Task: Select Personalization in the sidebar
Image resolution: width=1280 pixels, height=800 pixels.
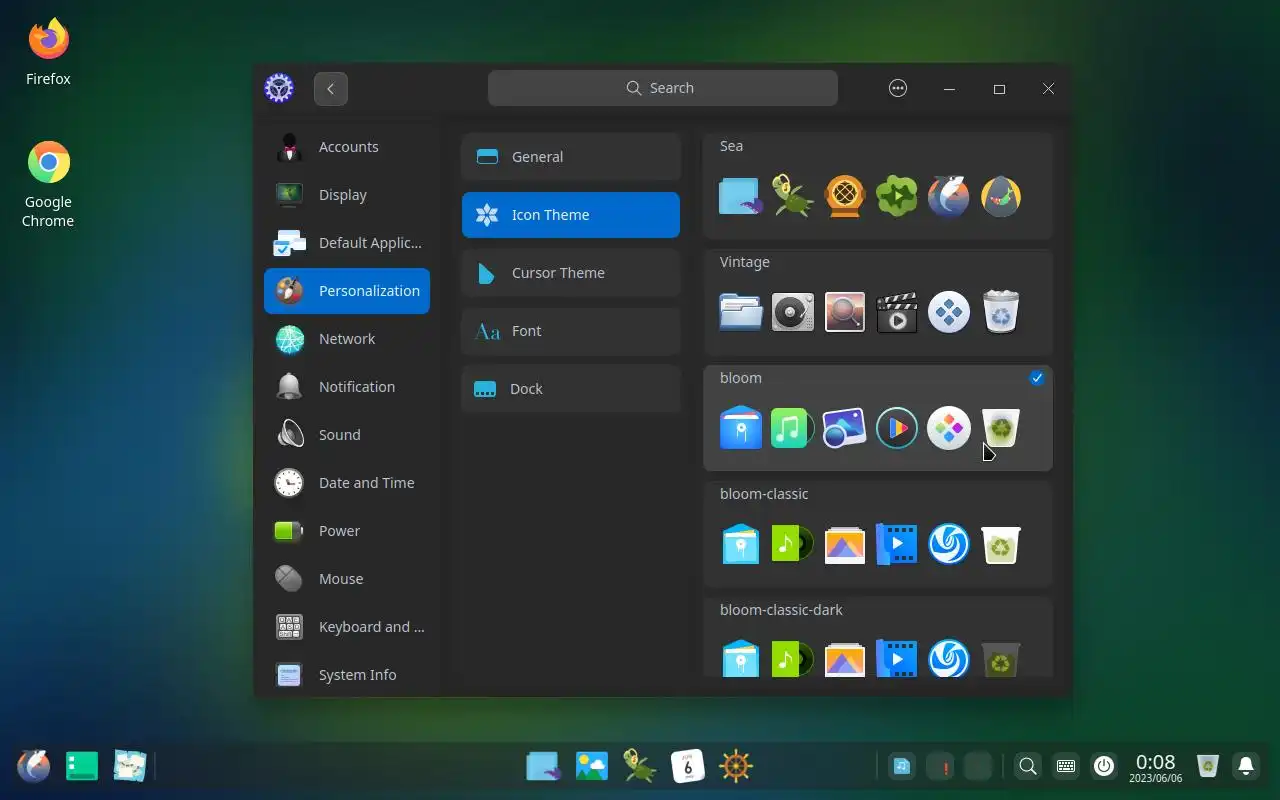Action: coord(347,291)
